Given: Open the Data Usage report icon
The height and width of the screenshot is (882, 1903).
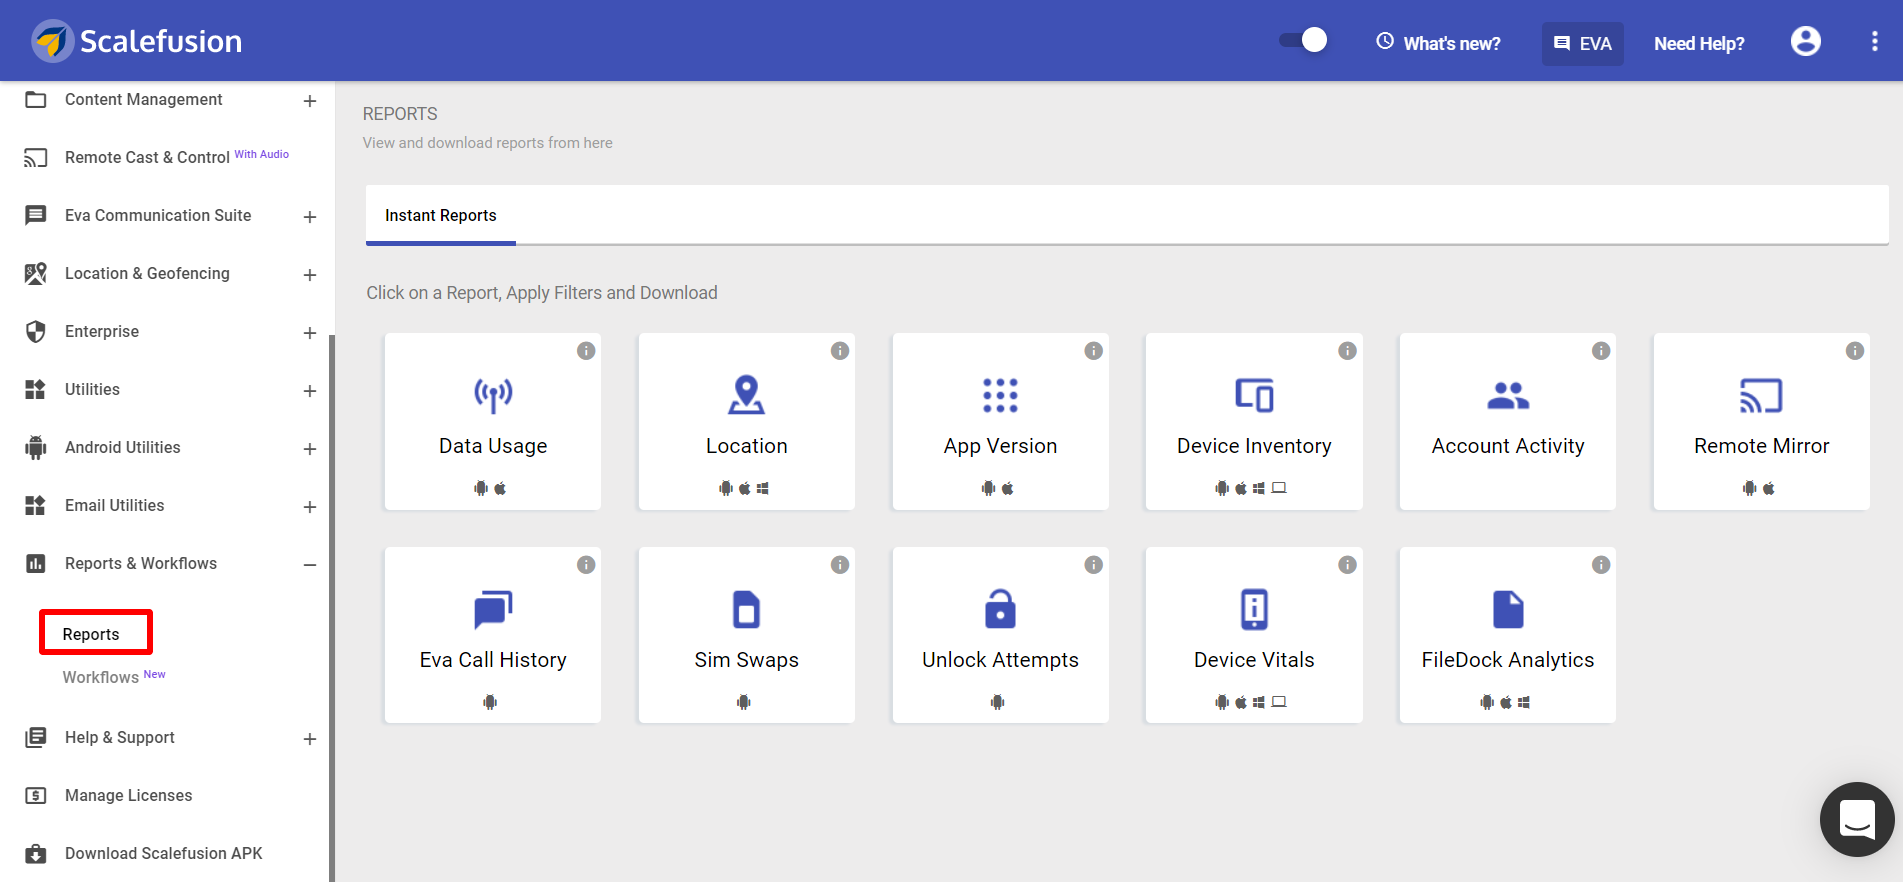Looking at the screenshot, I should (493, 395).
